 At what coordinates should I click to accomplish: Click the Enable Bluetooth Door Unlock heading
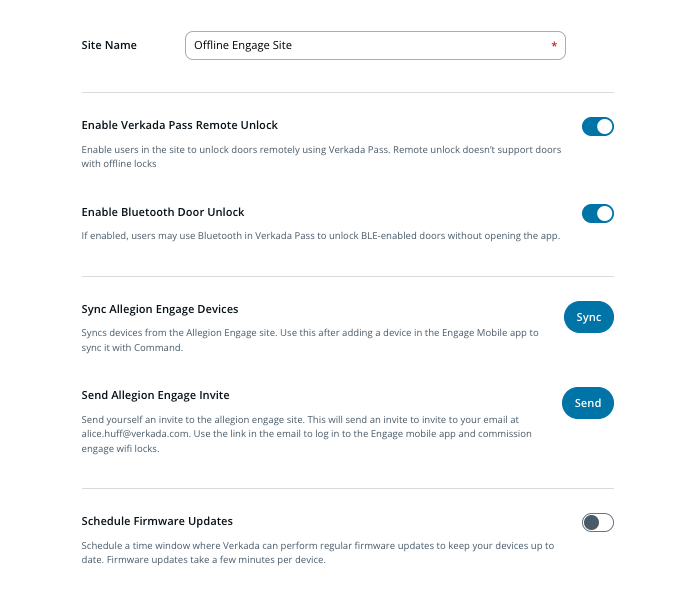pos(163,212)
